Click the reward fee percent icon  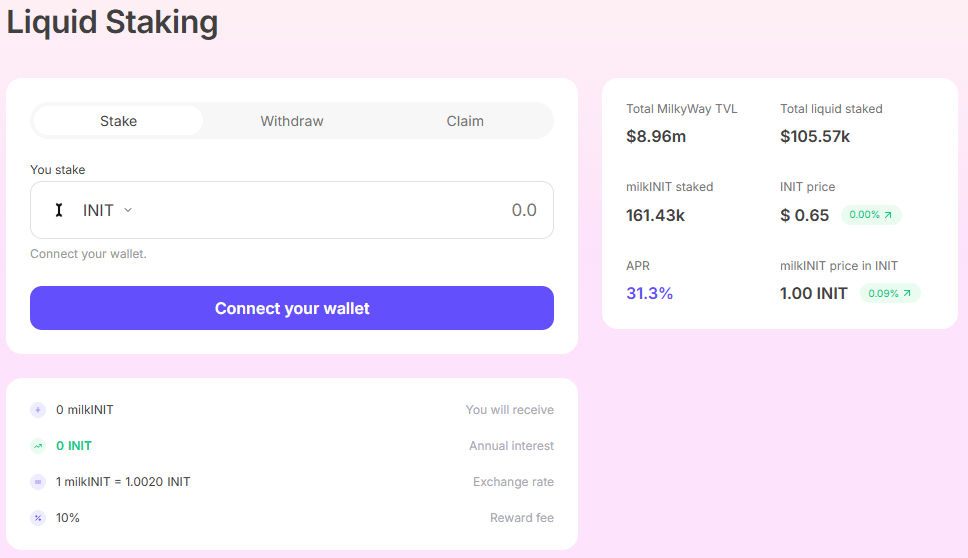point(38,518)
